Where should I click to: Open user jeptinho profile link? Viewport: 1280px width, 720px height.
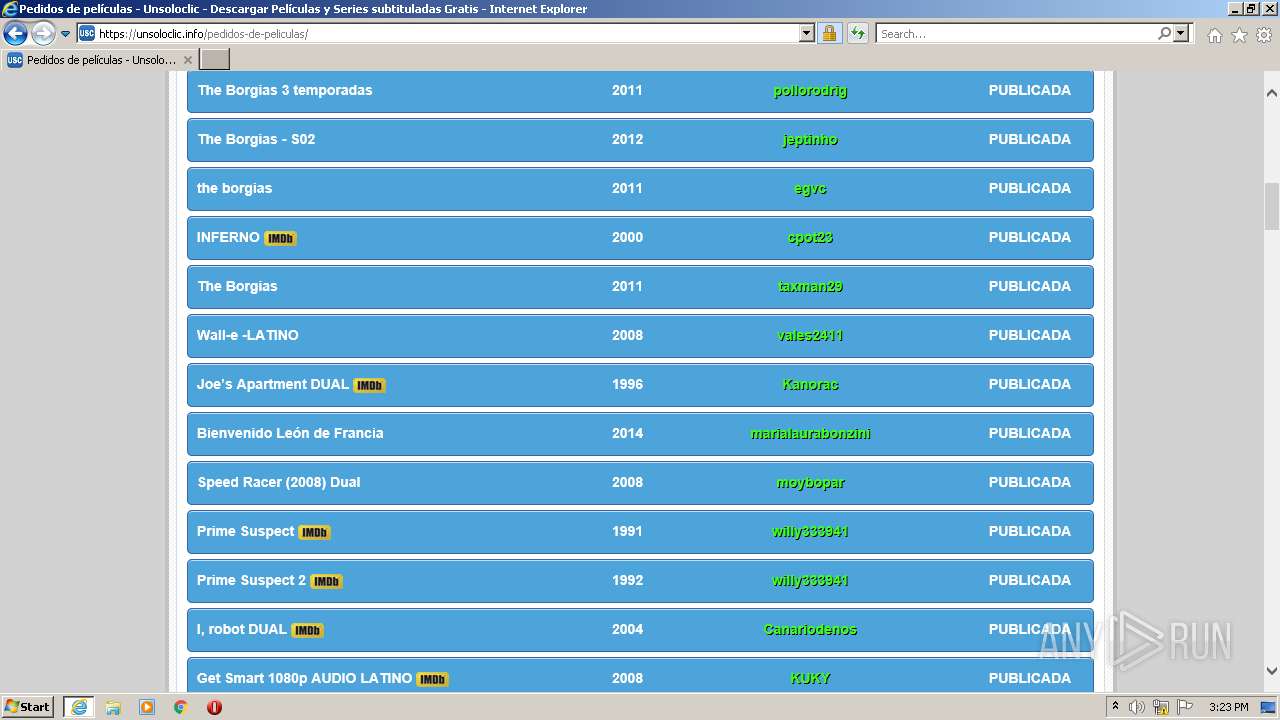pyautogui.click(x=810, y=139)
